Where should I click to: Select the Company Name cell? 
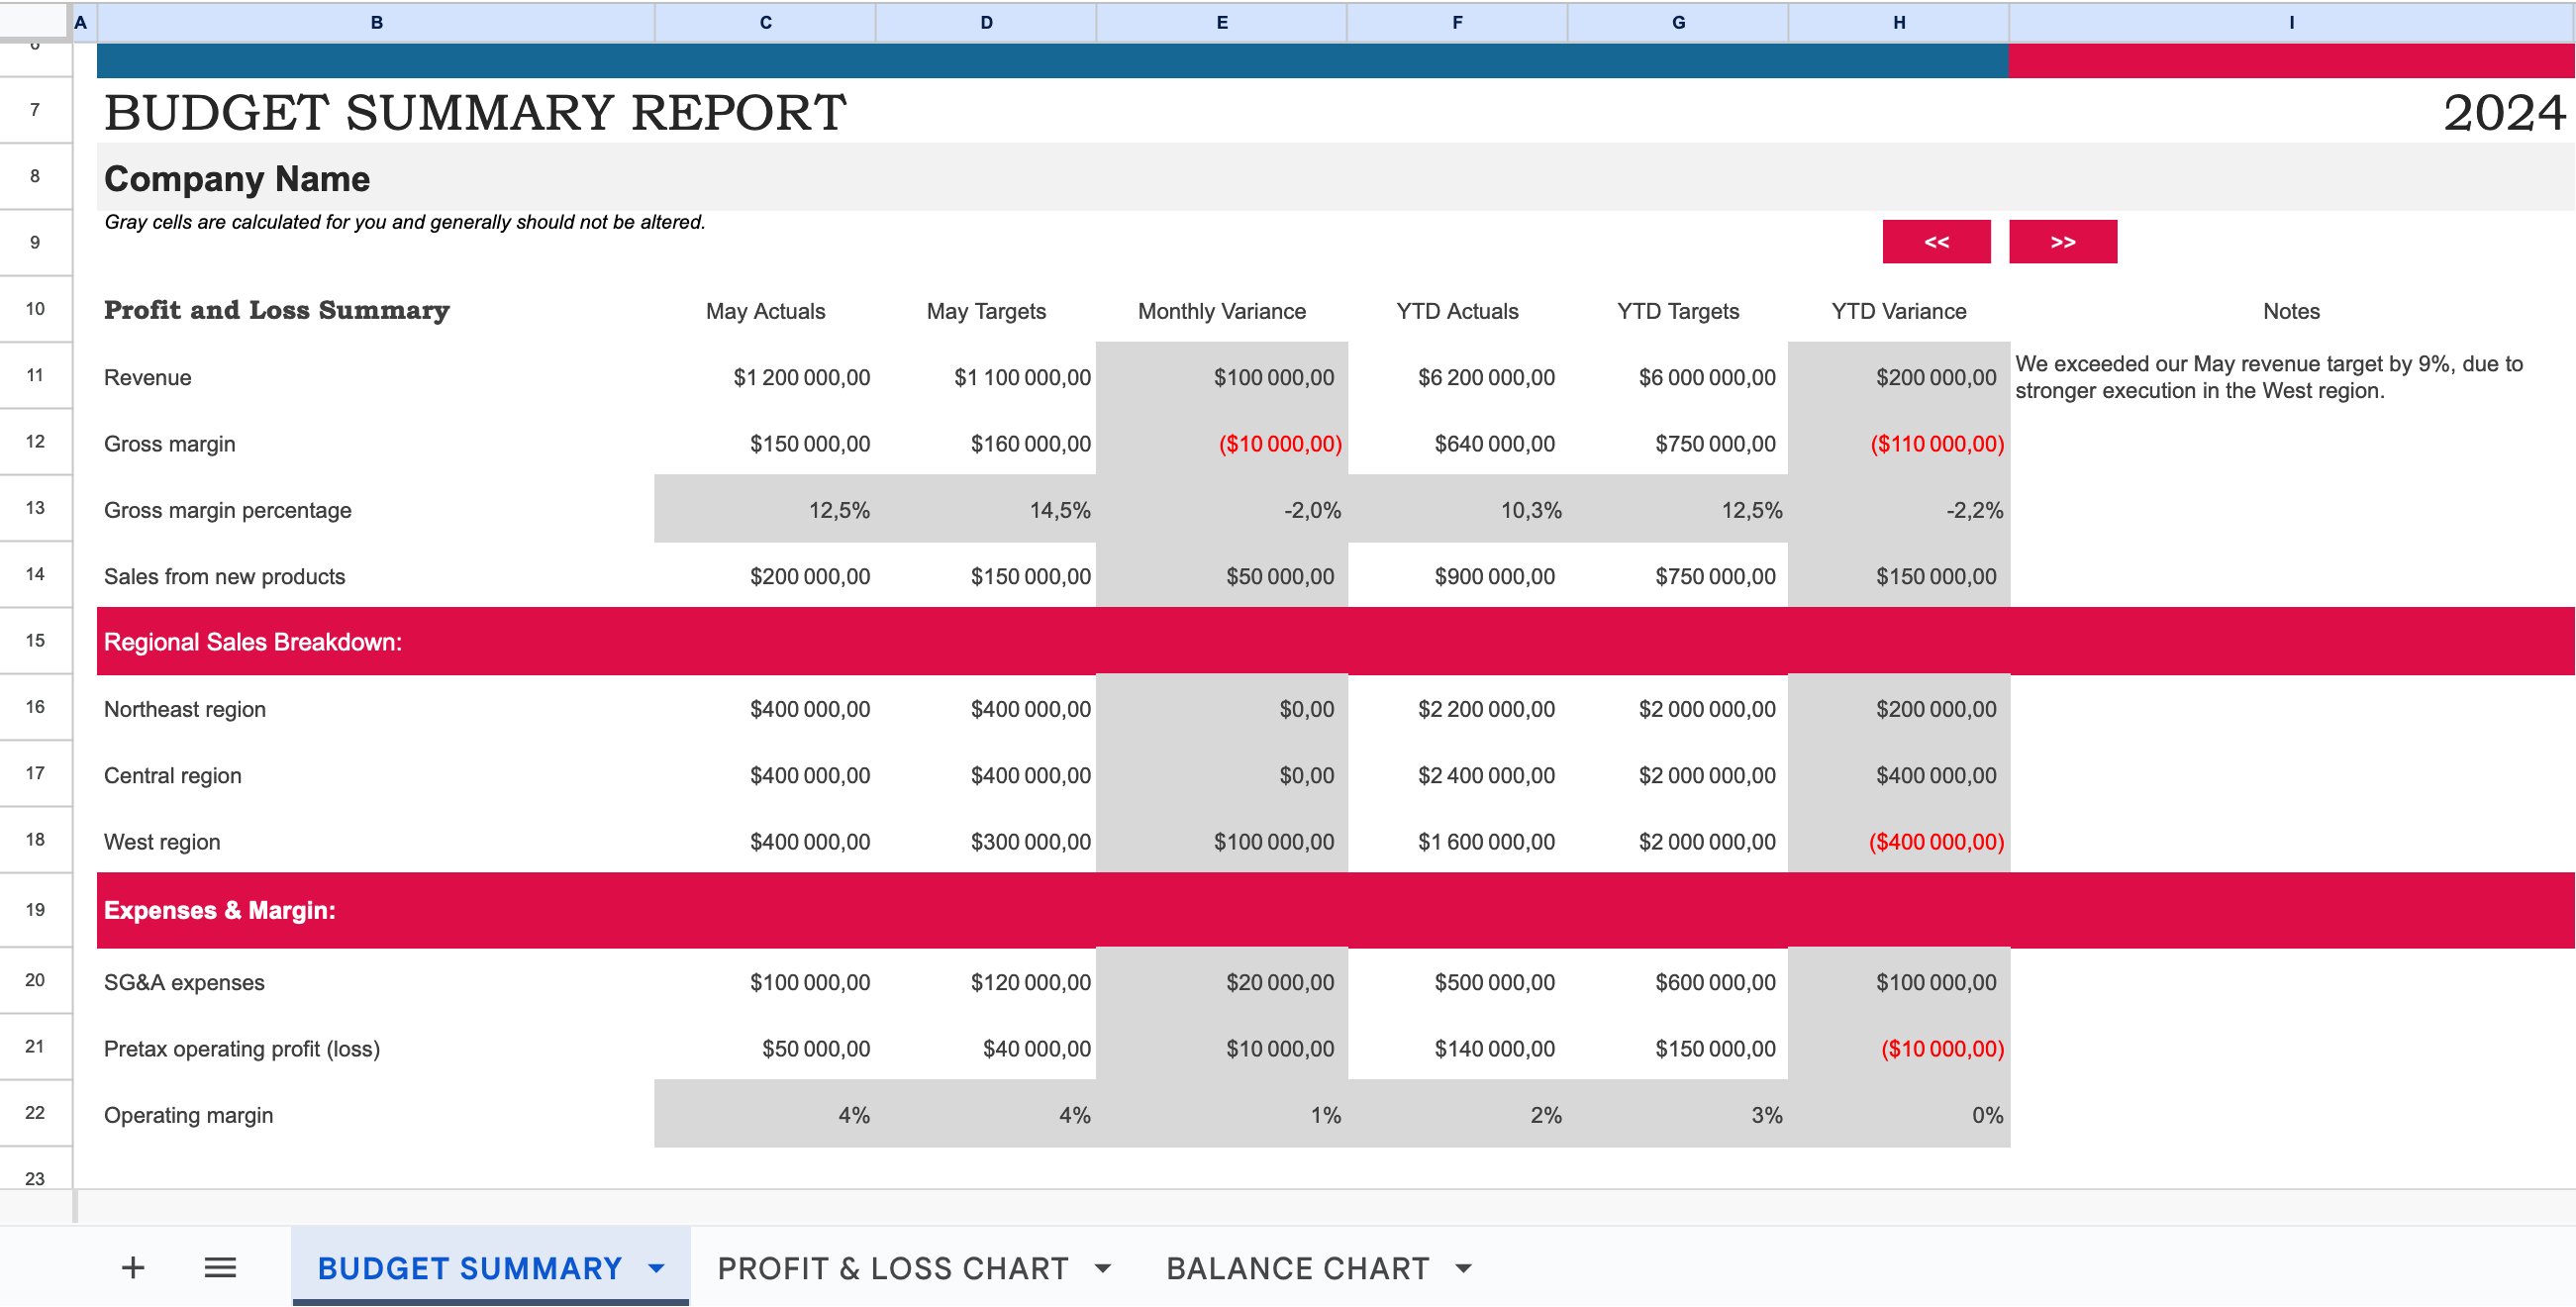coord(237,179)
